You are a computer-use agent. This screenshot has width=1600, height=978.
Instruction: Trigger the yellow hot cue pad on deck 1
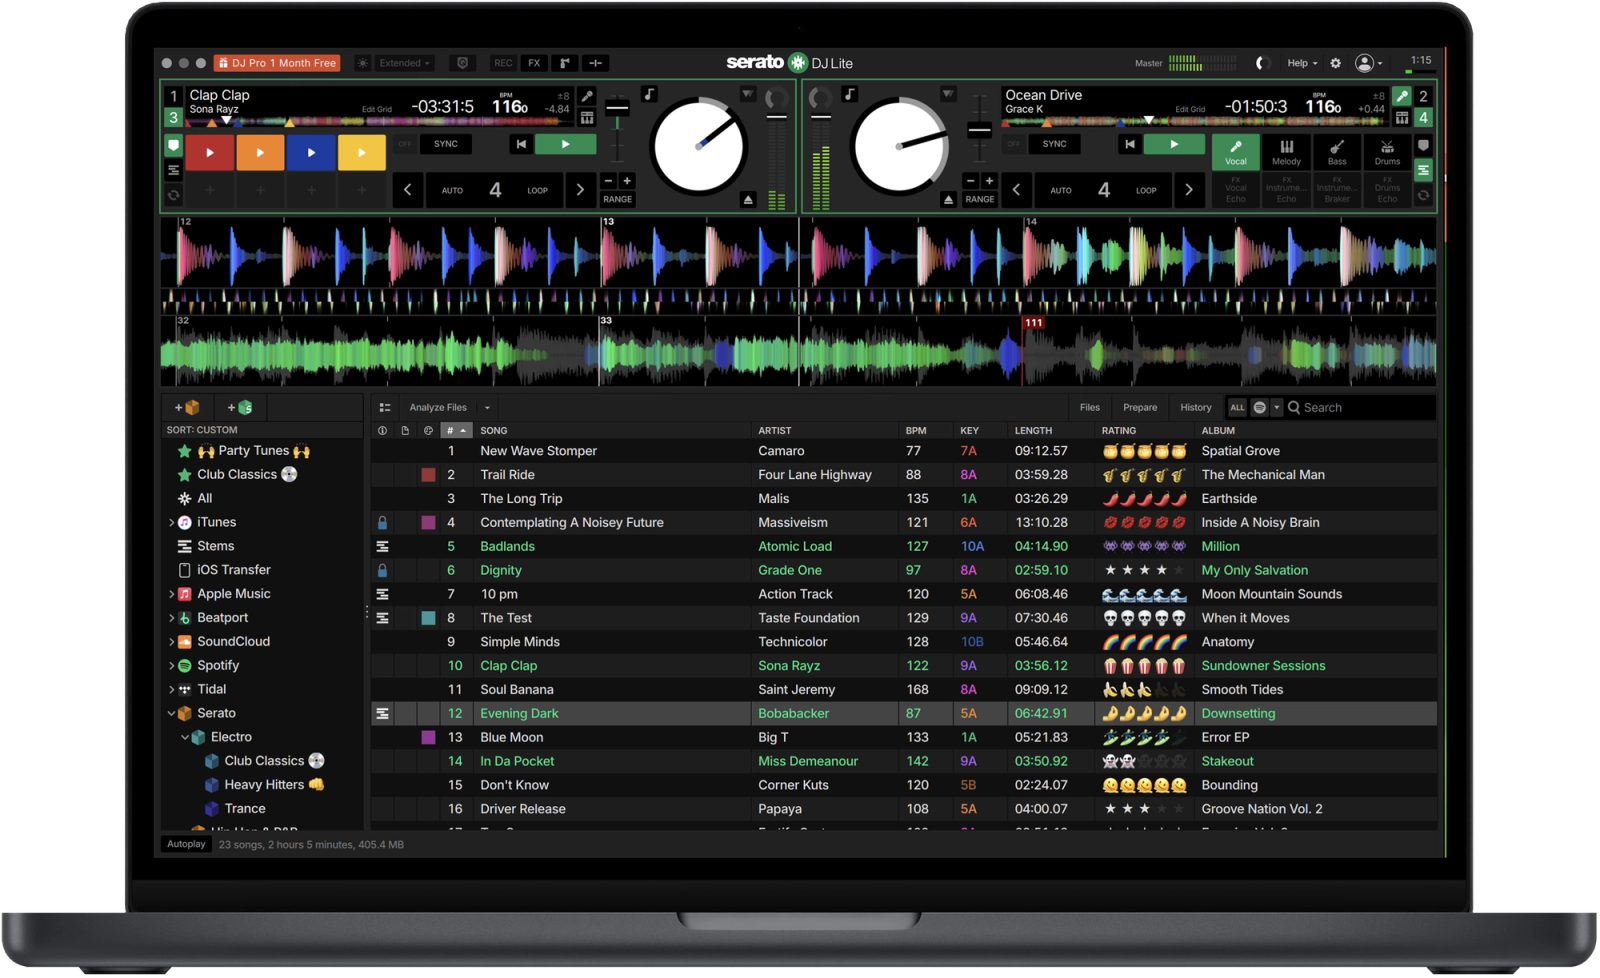coord(361,153)
